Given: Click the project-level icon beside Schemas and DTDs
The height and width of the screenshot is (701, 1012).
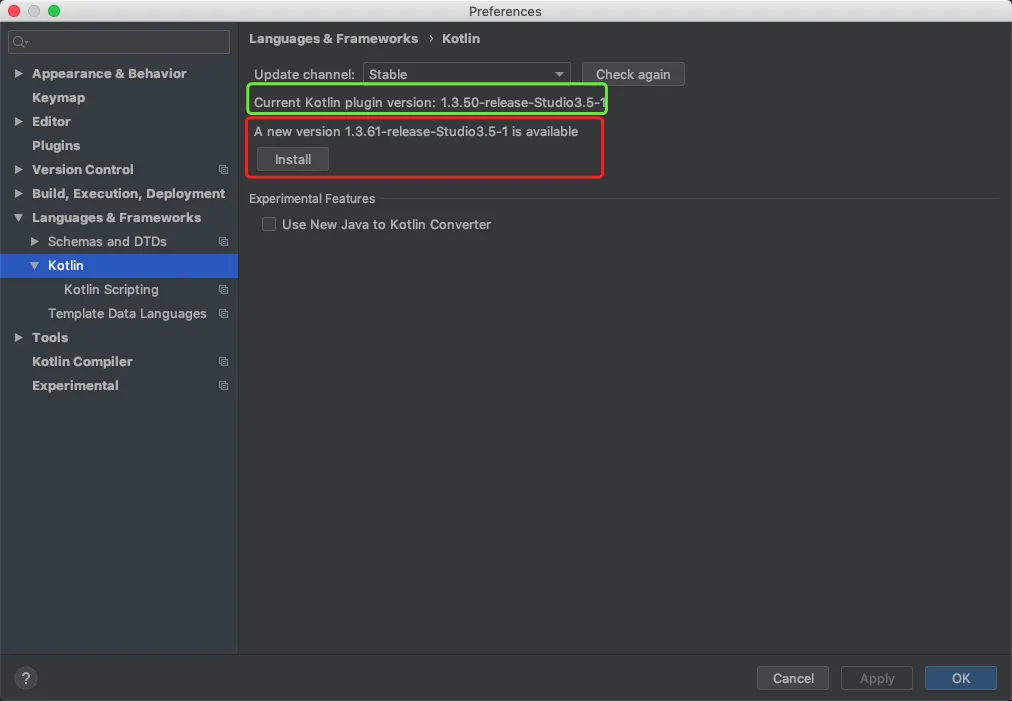Looking at the screenshot, I should tap(223, 241).
